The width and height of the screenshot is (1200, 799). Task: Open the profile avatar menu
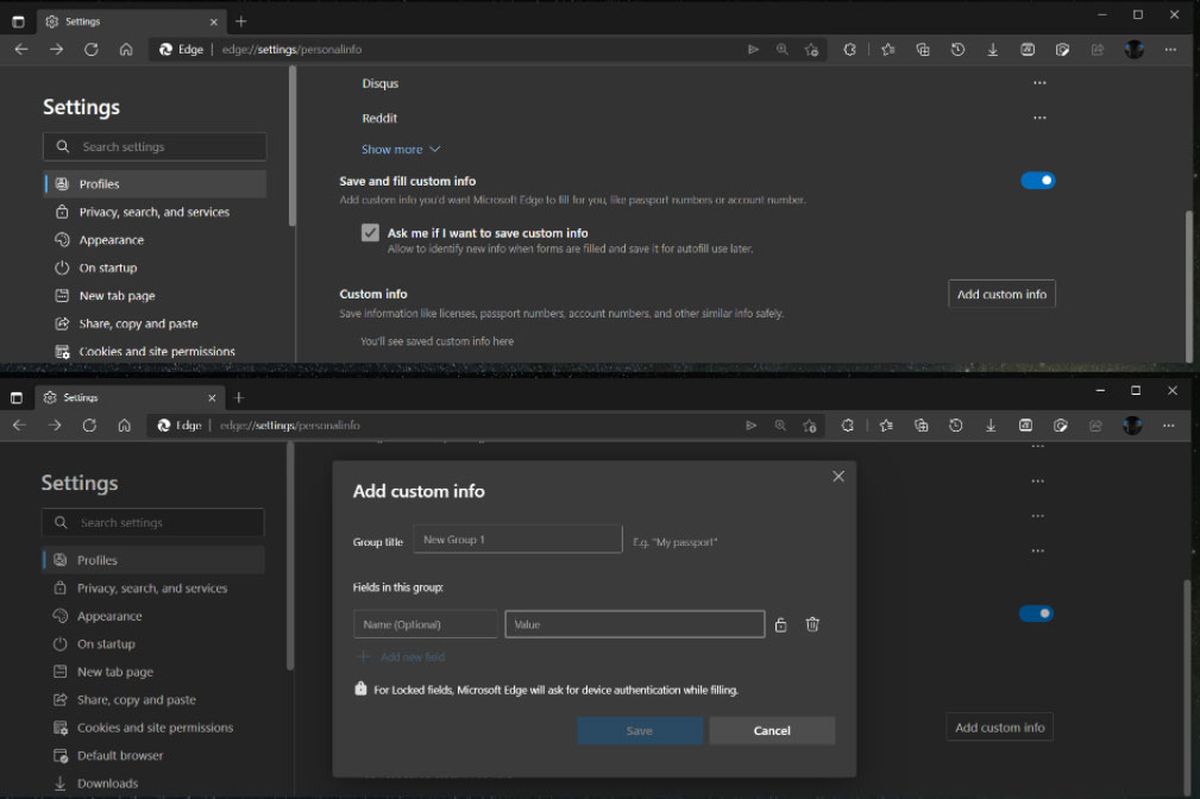point(1134,49)
